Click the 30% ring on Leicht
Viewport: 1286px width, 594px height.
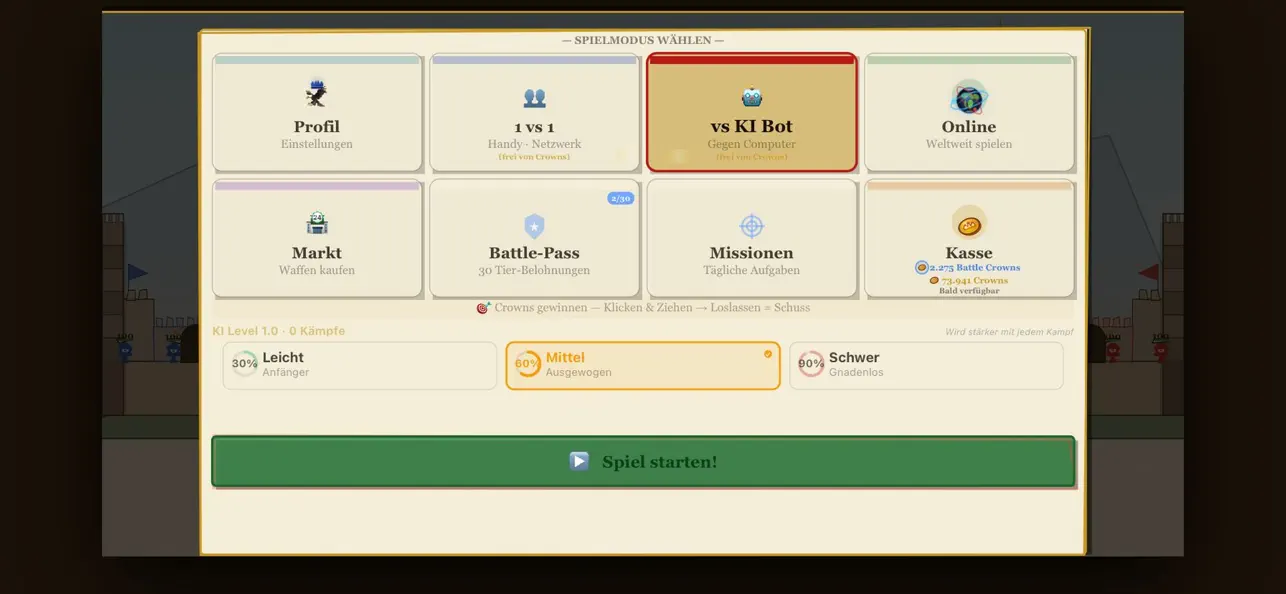click(245, 364)
